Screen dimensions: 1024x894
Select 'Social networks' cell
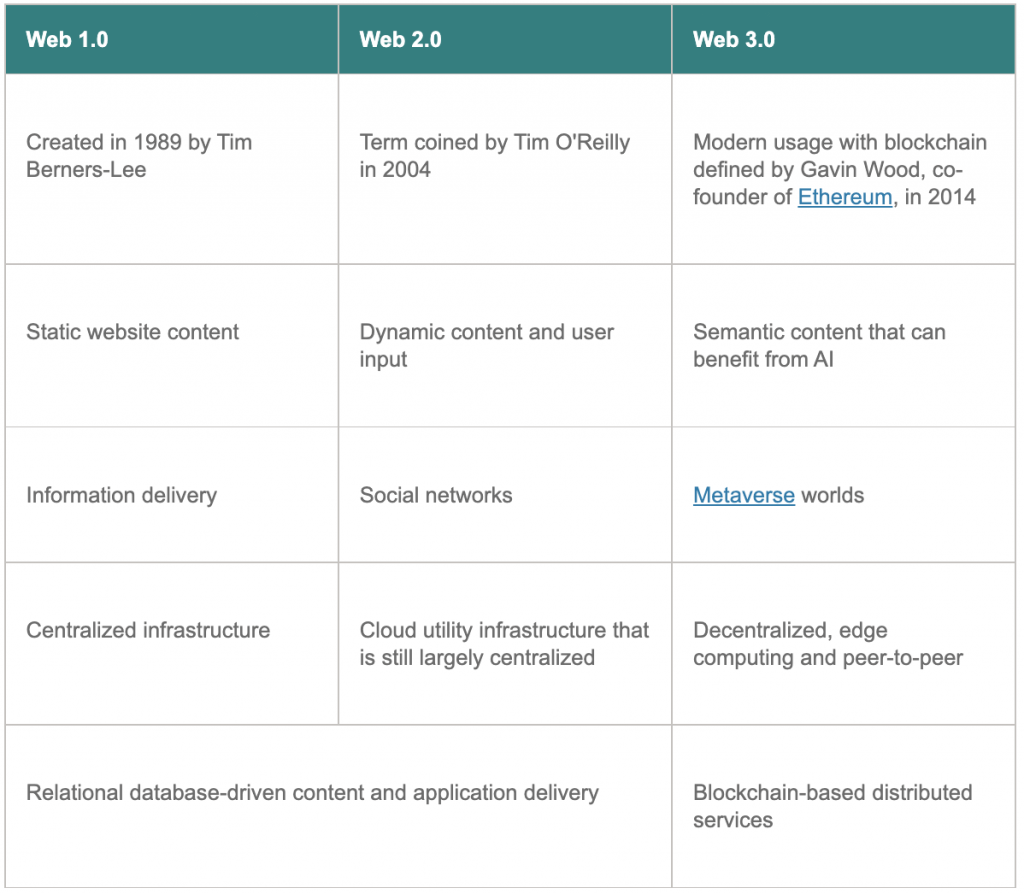[505, 495]
